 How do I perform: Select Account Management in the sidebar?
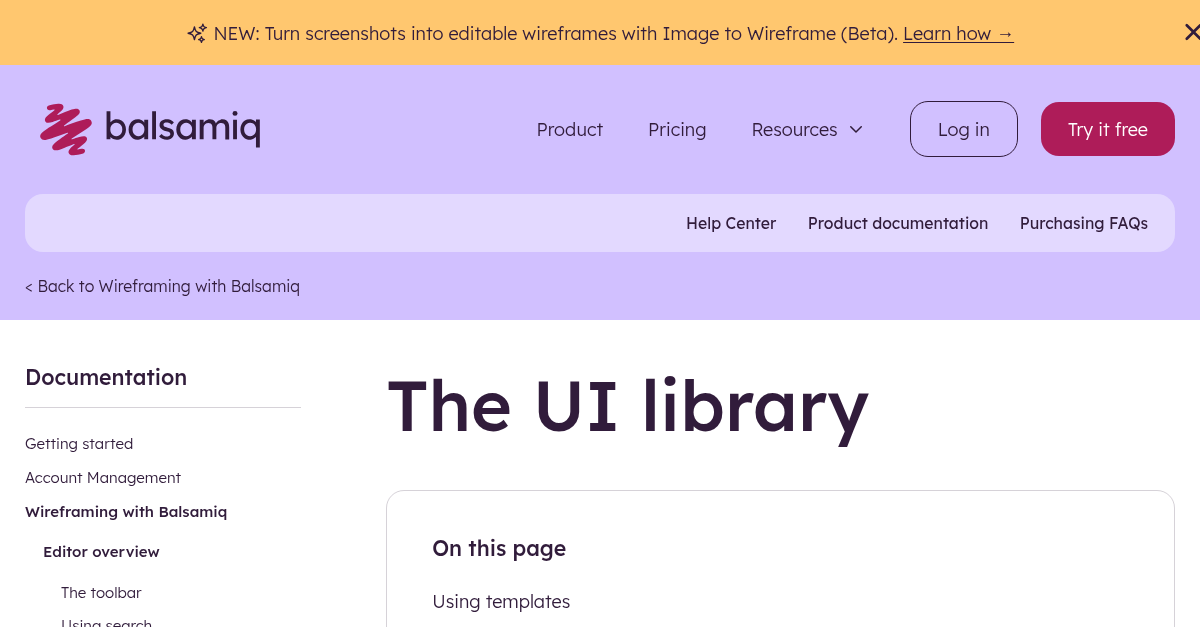103,477
